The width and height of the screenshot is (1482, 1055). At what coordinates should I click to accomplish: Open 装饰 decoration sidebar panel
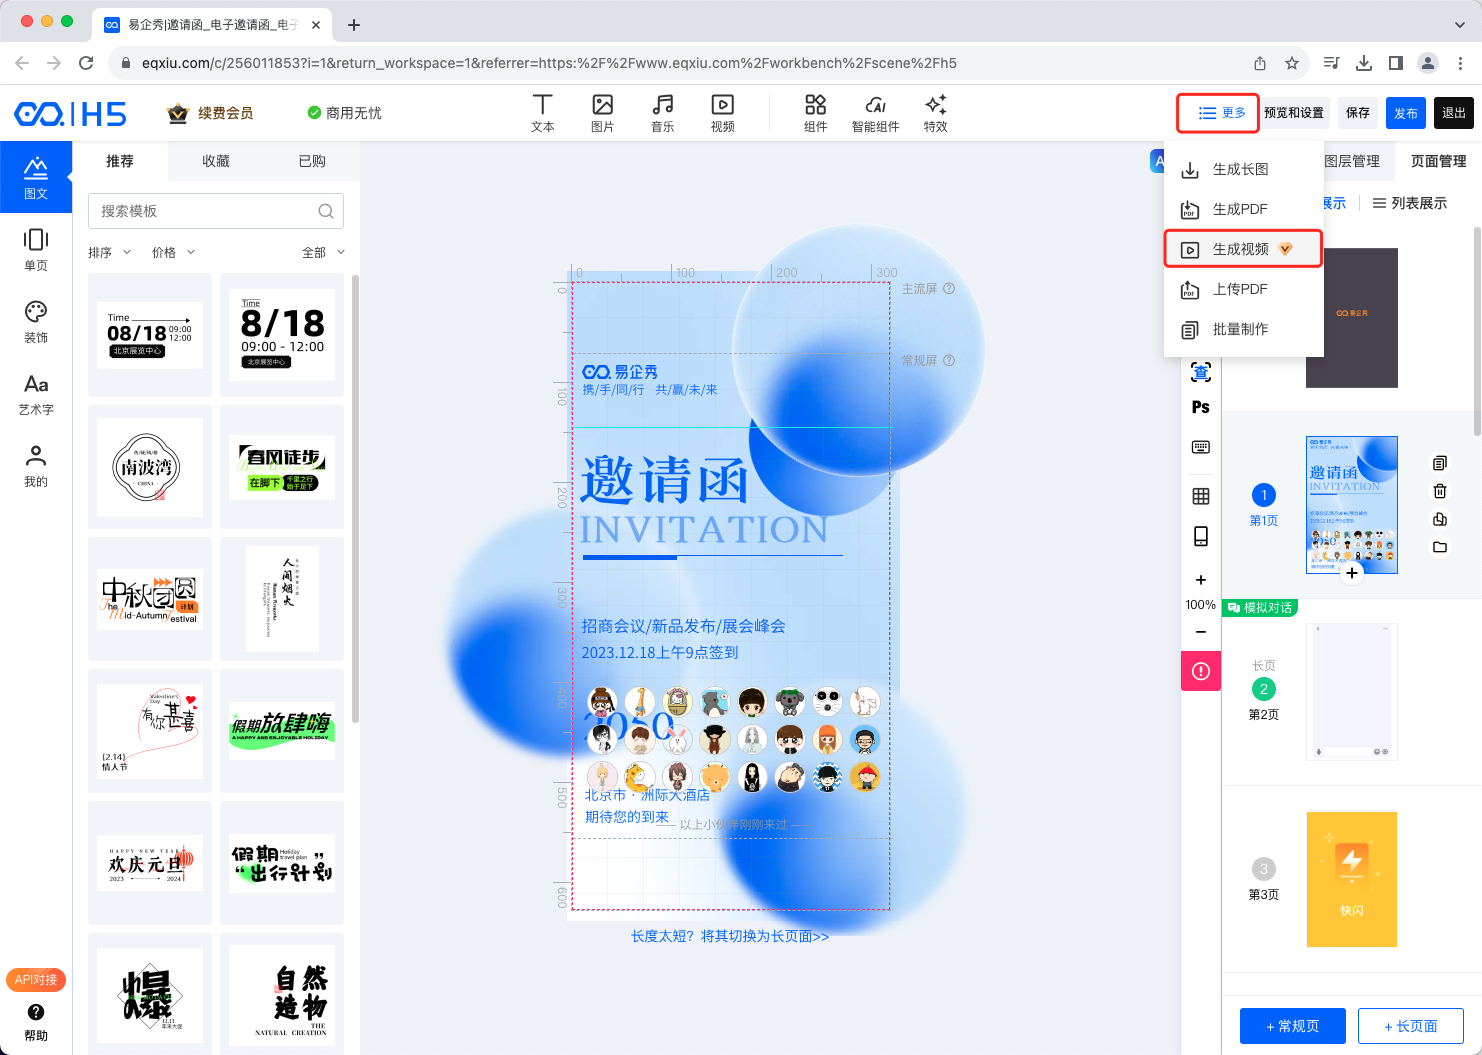[x=36, y=321]
